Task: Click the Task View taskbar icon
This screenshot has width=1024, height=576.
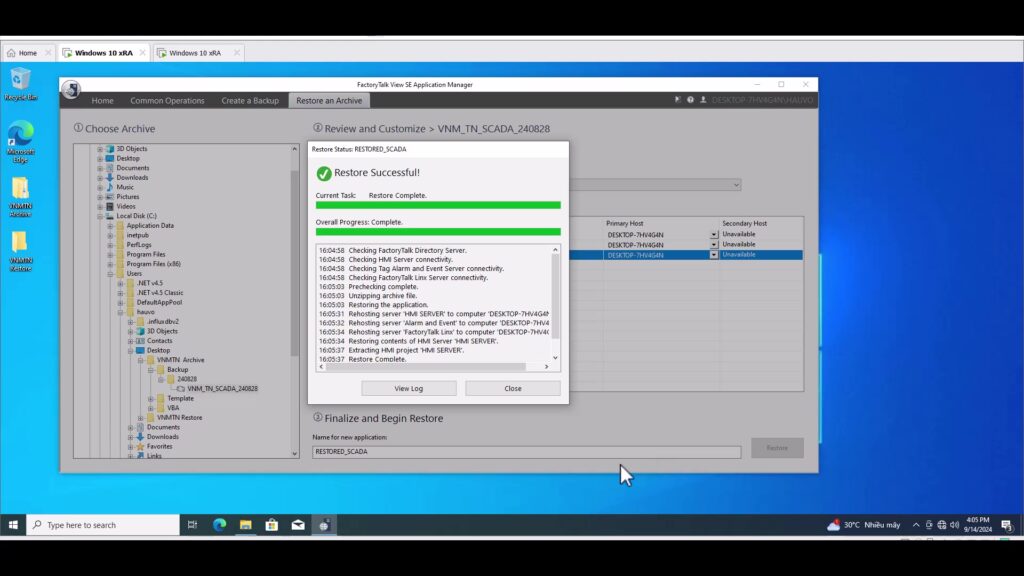Action: point(192,525)
